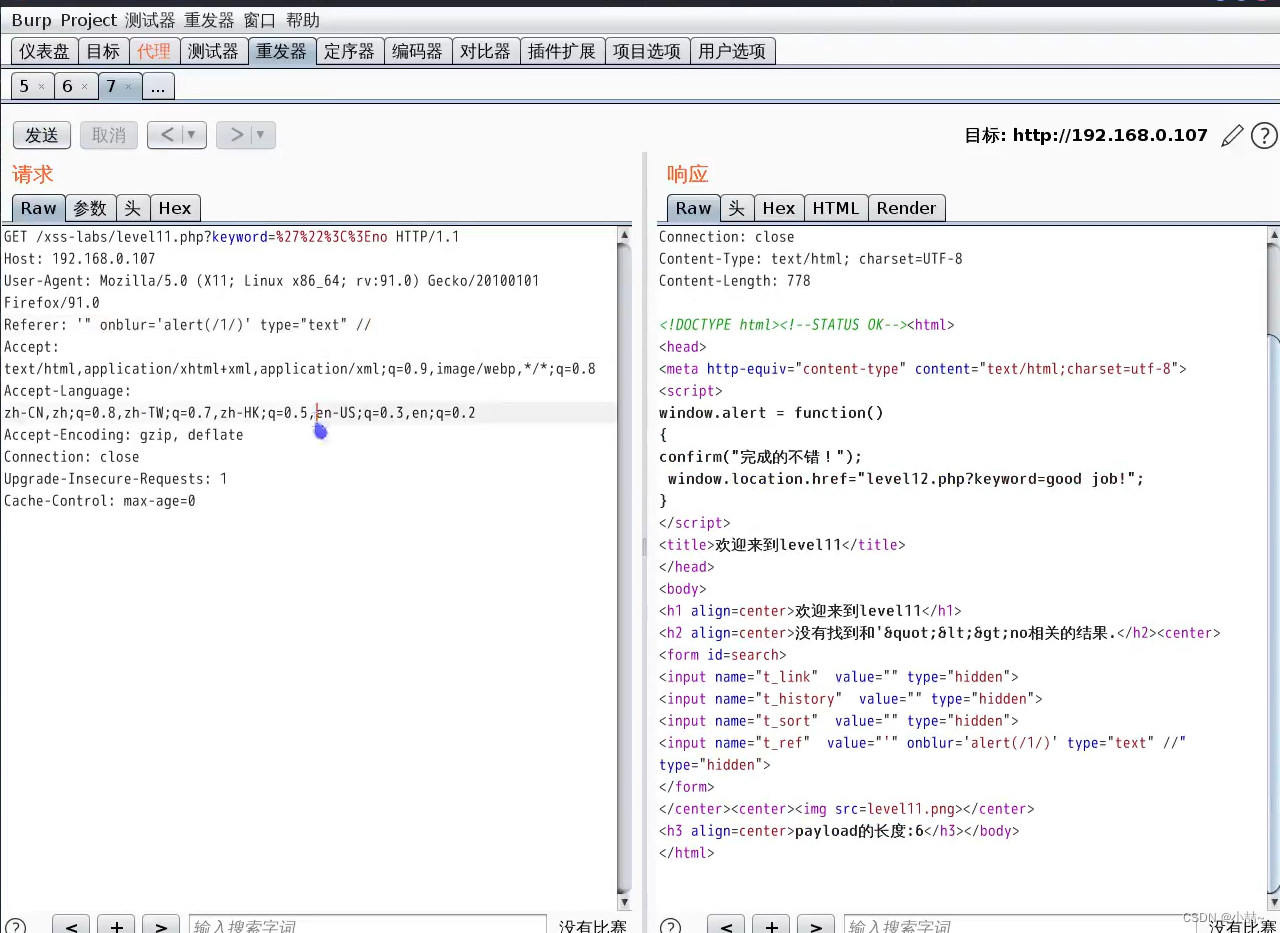Screen dimensions: 1280x933
Task: Click the response search help icon
Action: [670, 926]
